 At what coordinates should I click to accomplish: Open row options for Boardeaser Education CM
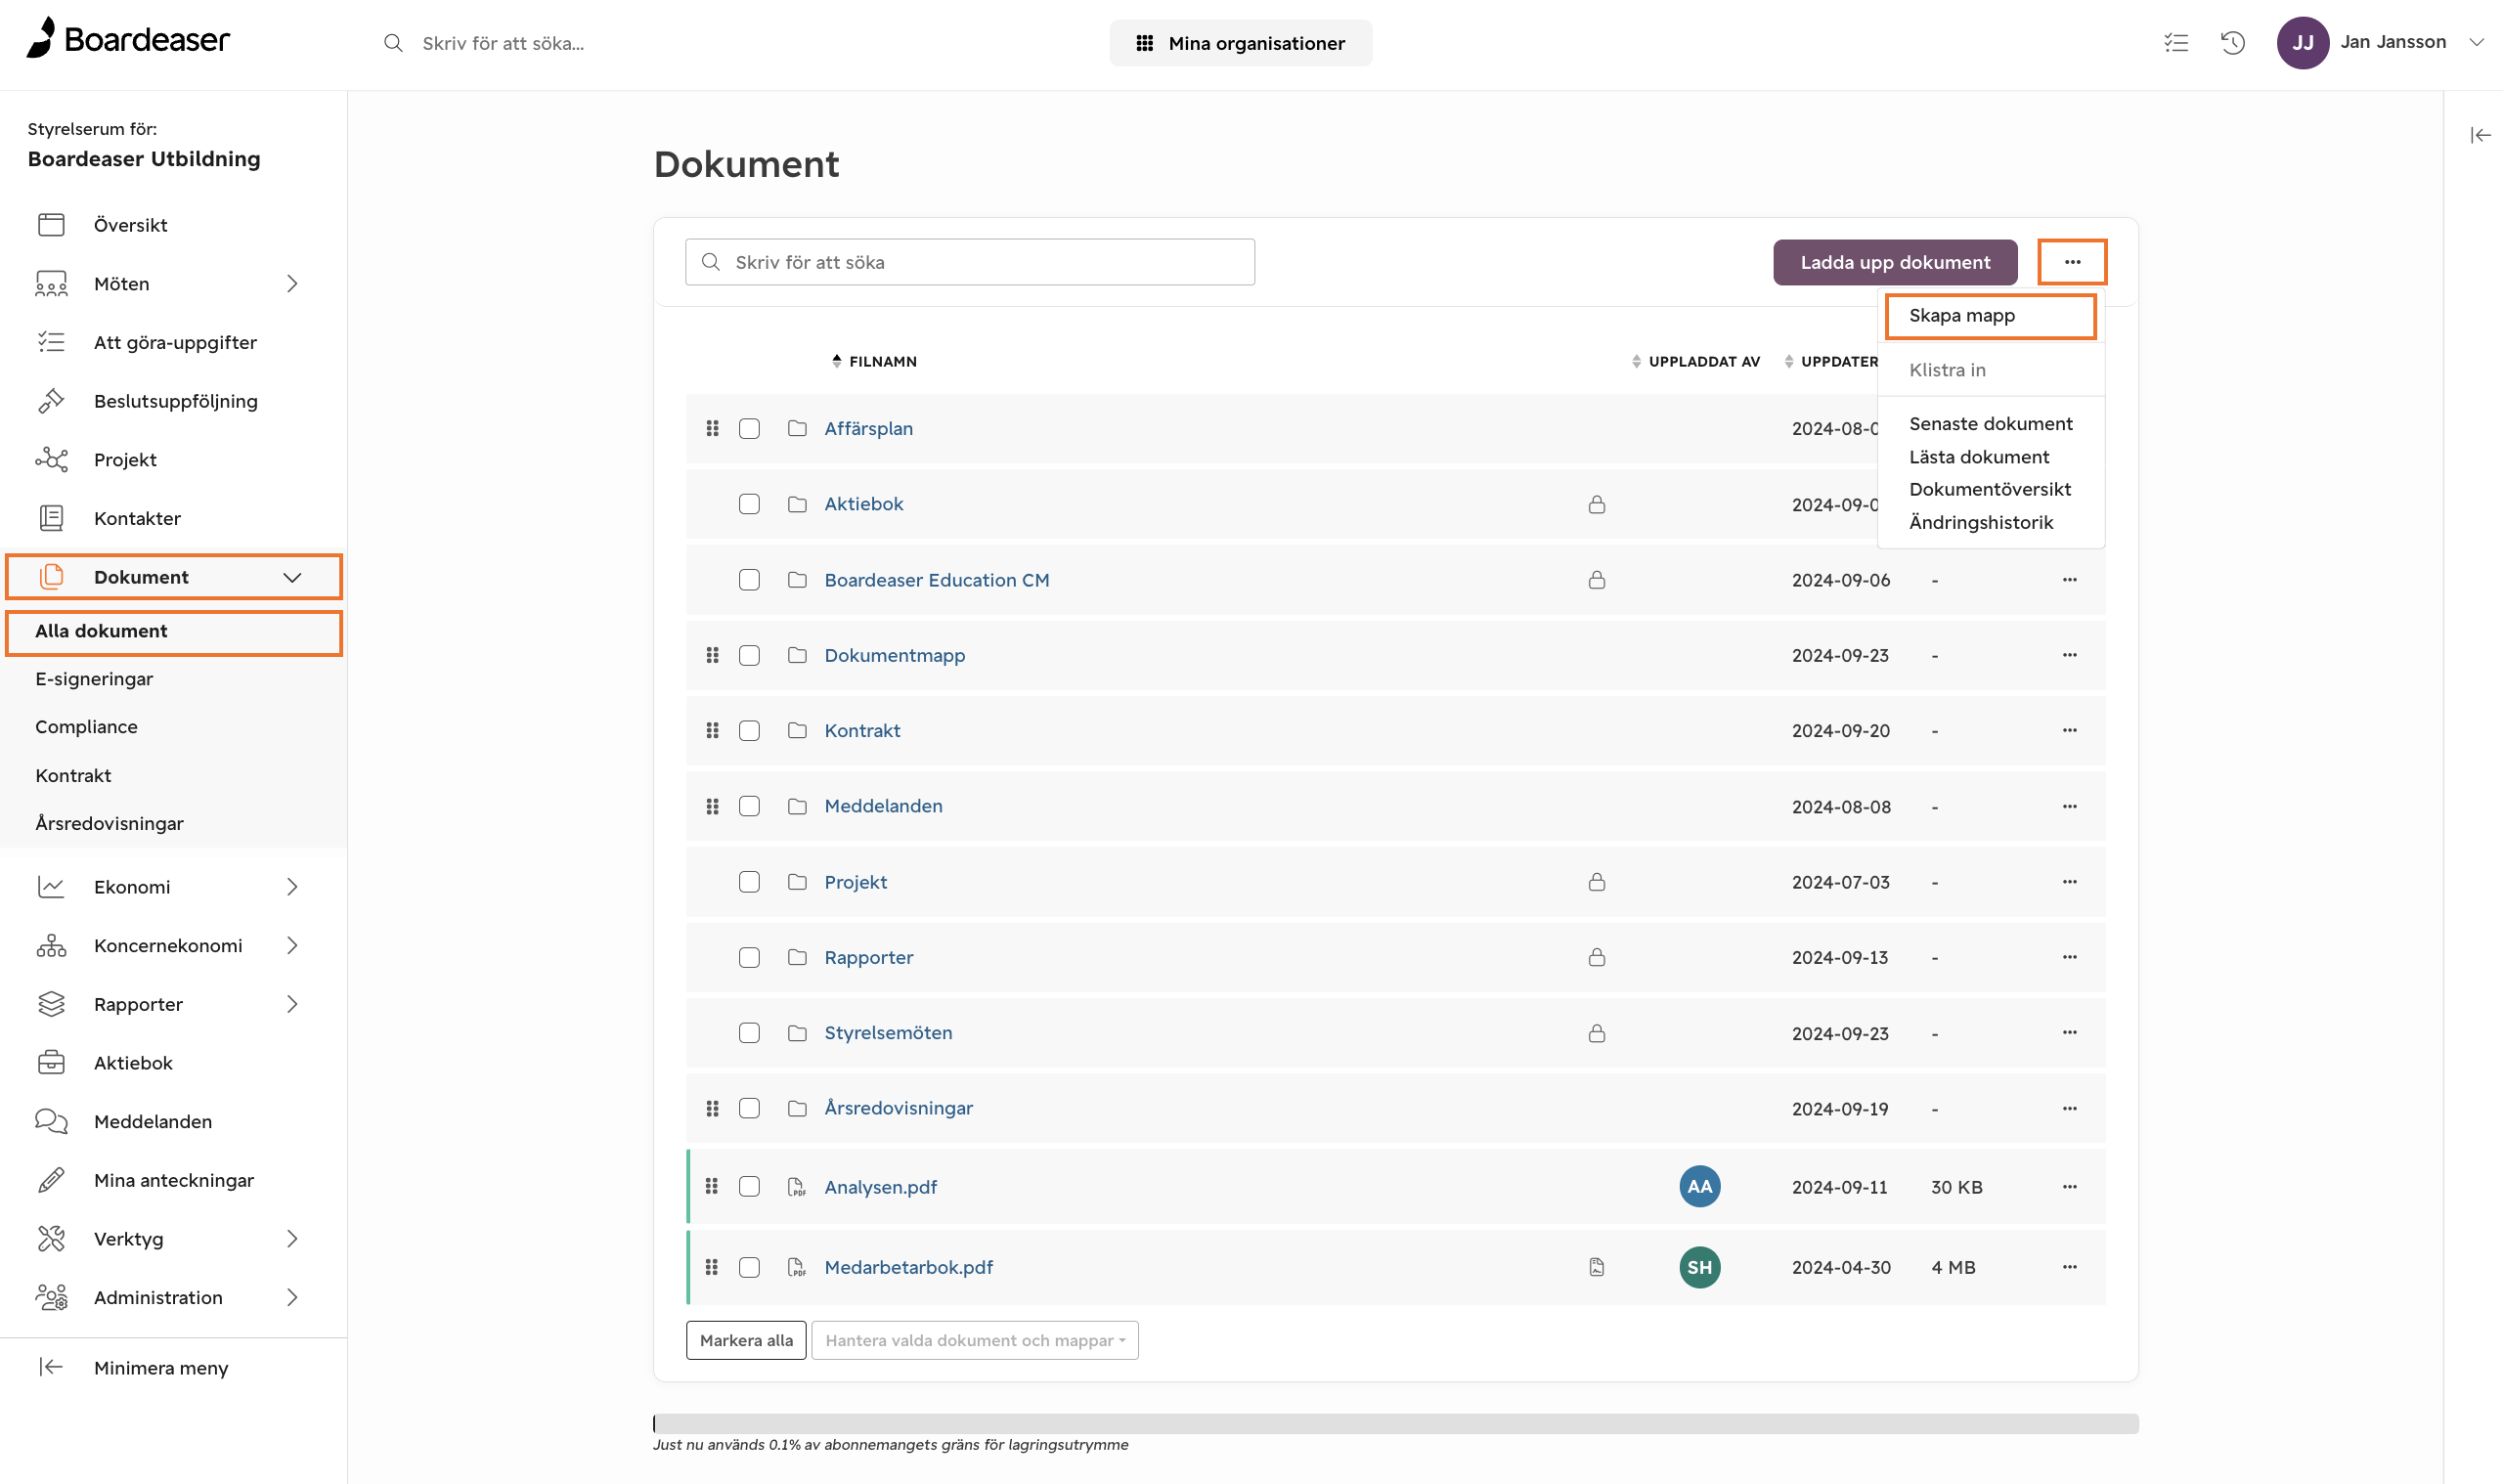[x=2070, y=580]
